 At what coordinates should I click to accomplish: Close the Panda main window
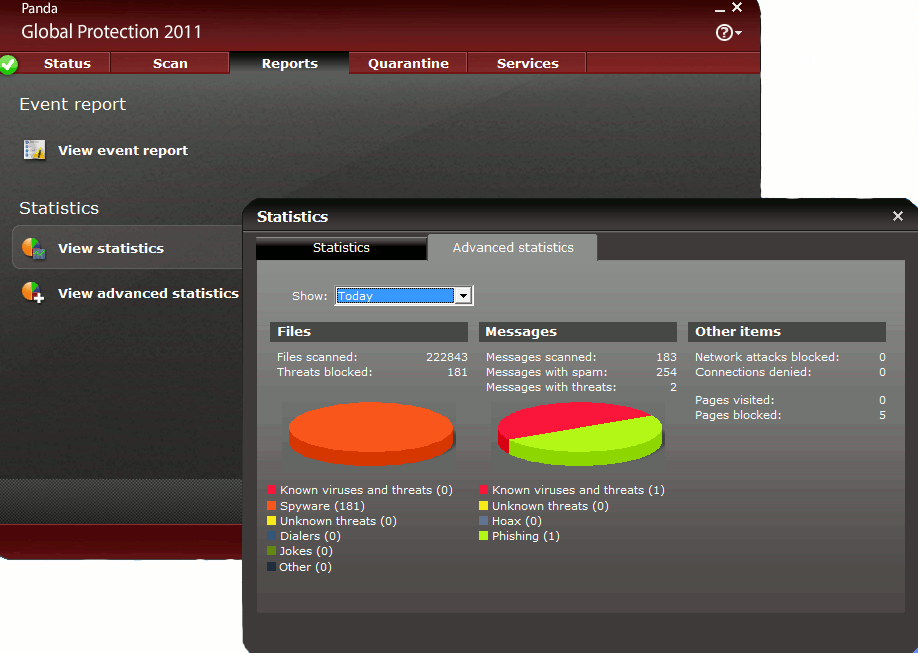(737, 8)
